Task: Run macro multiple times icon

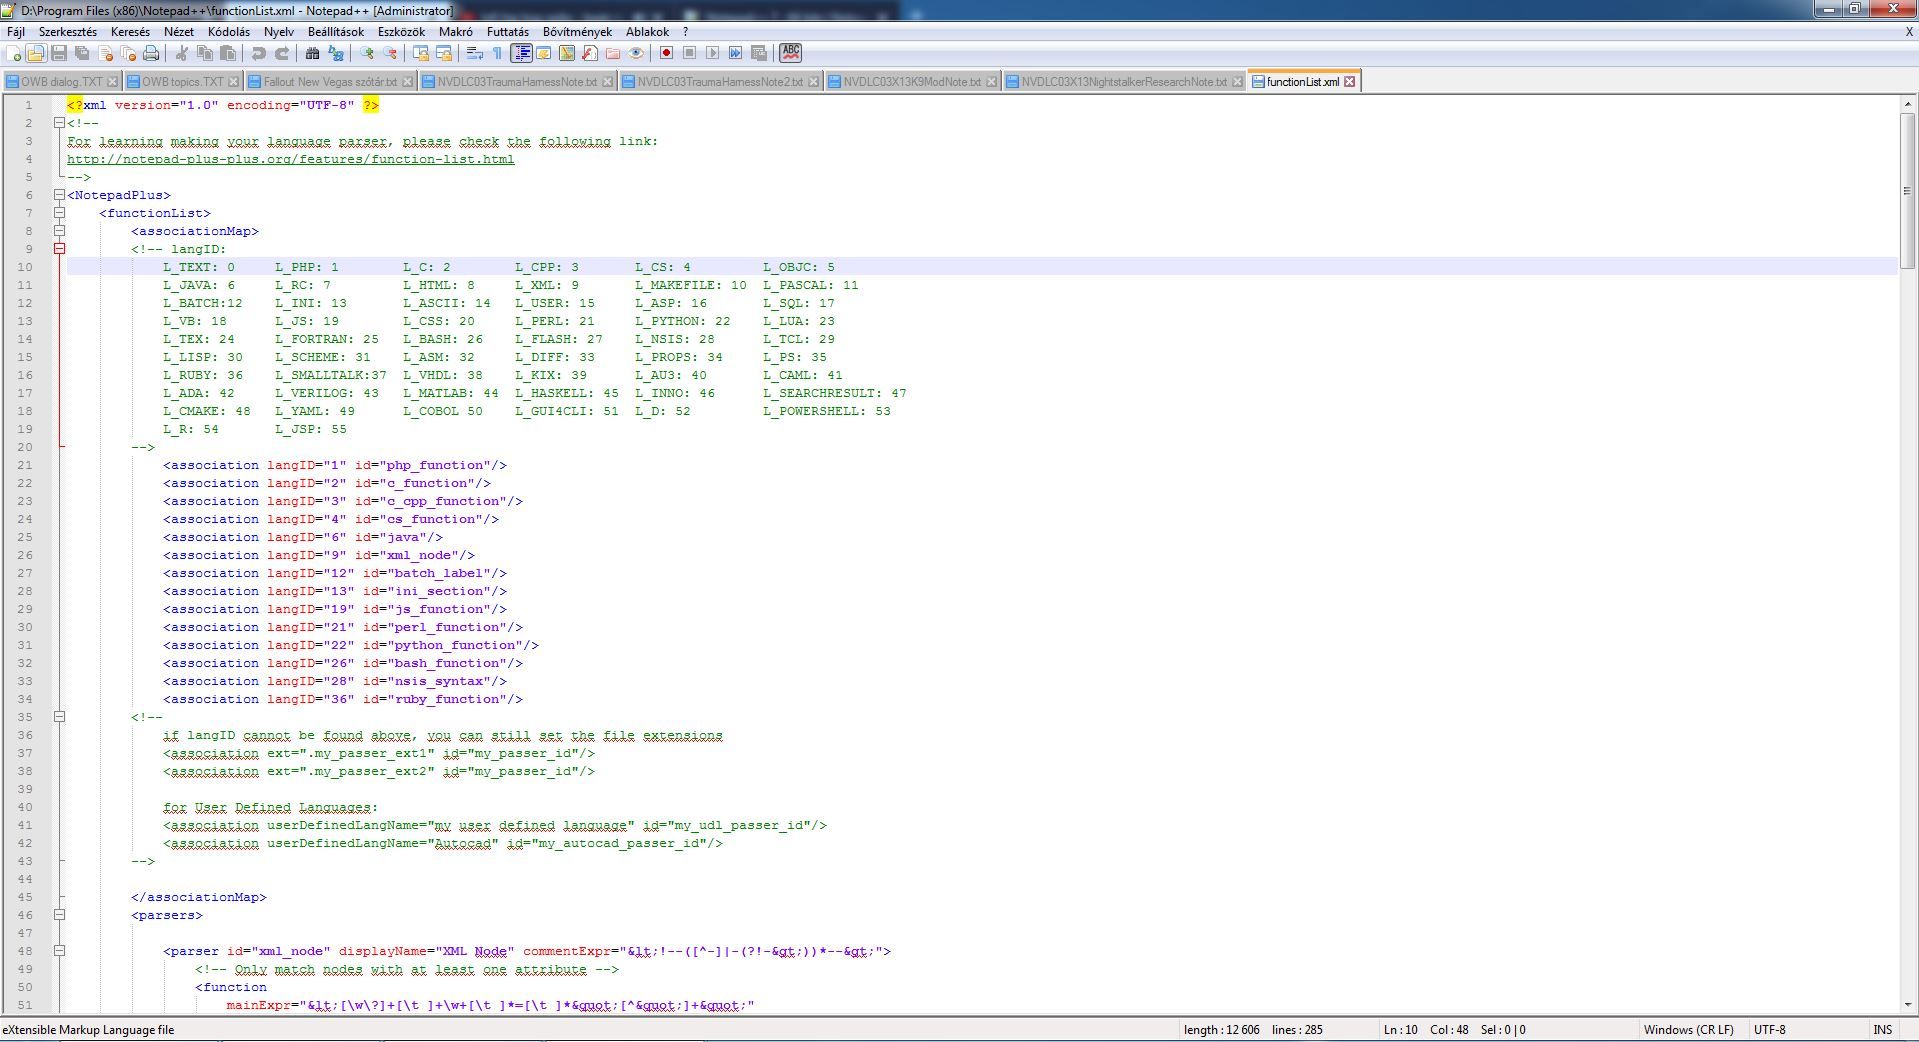Action: pos(735,53)
